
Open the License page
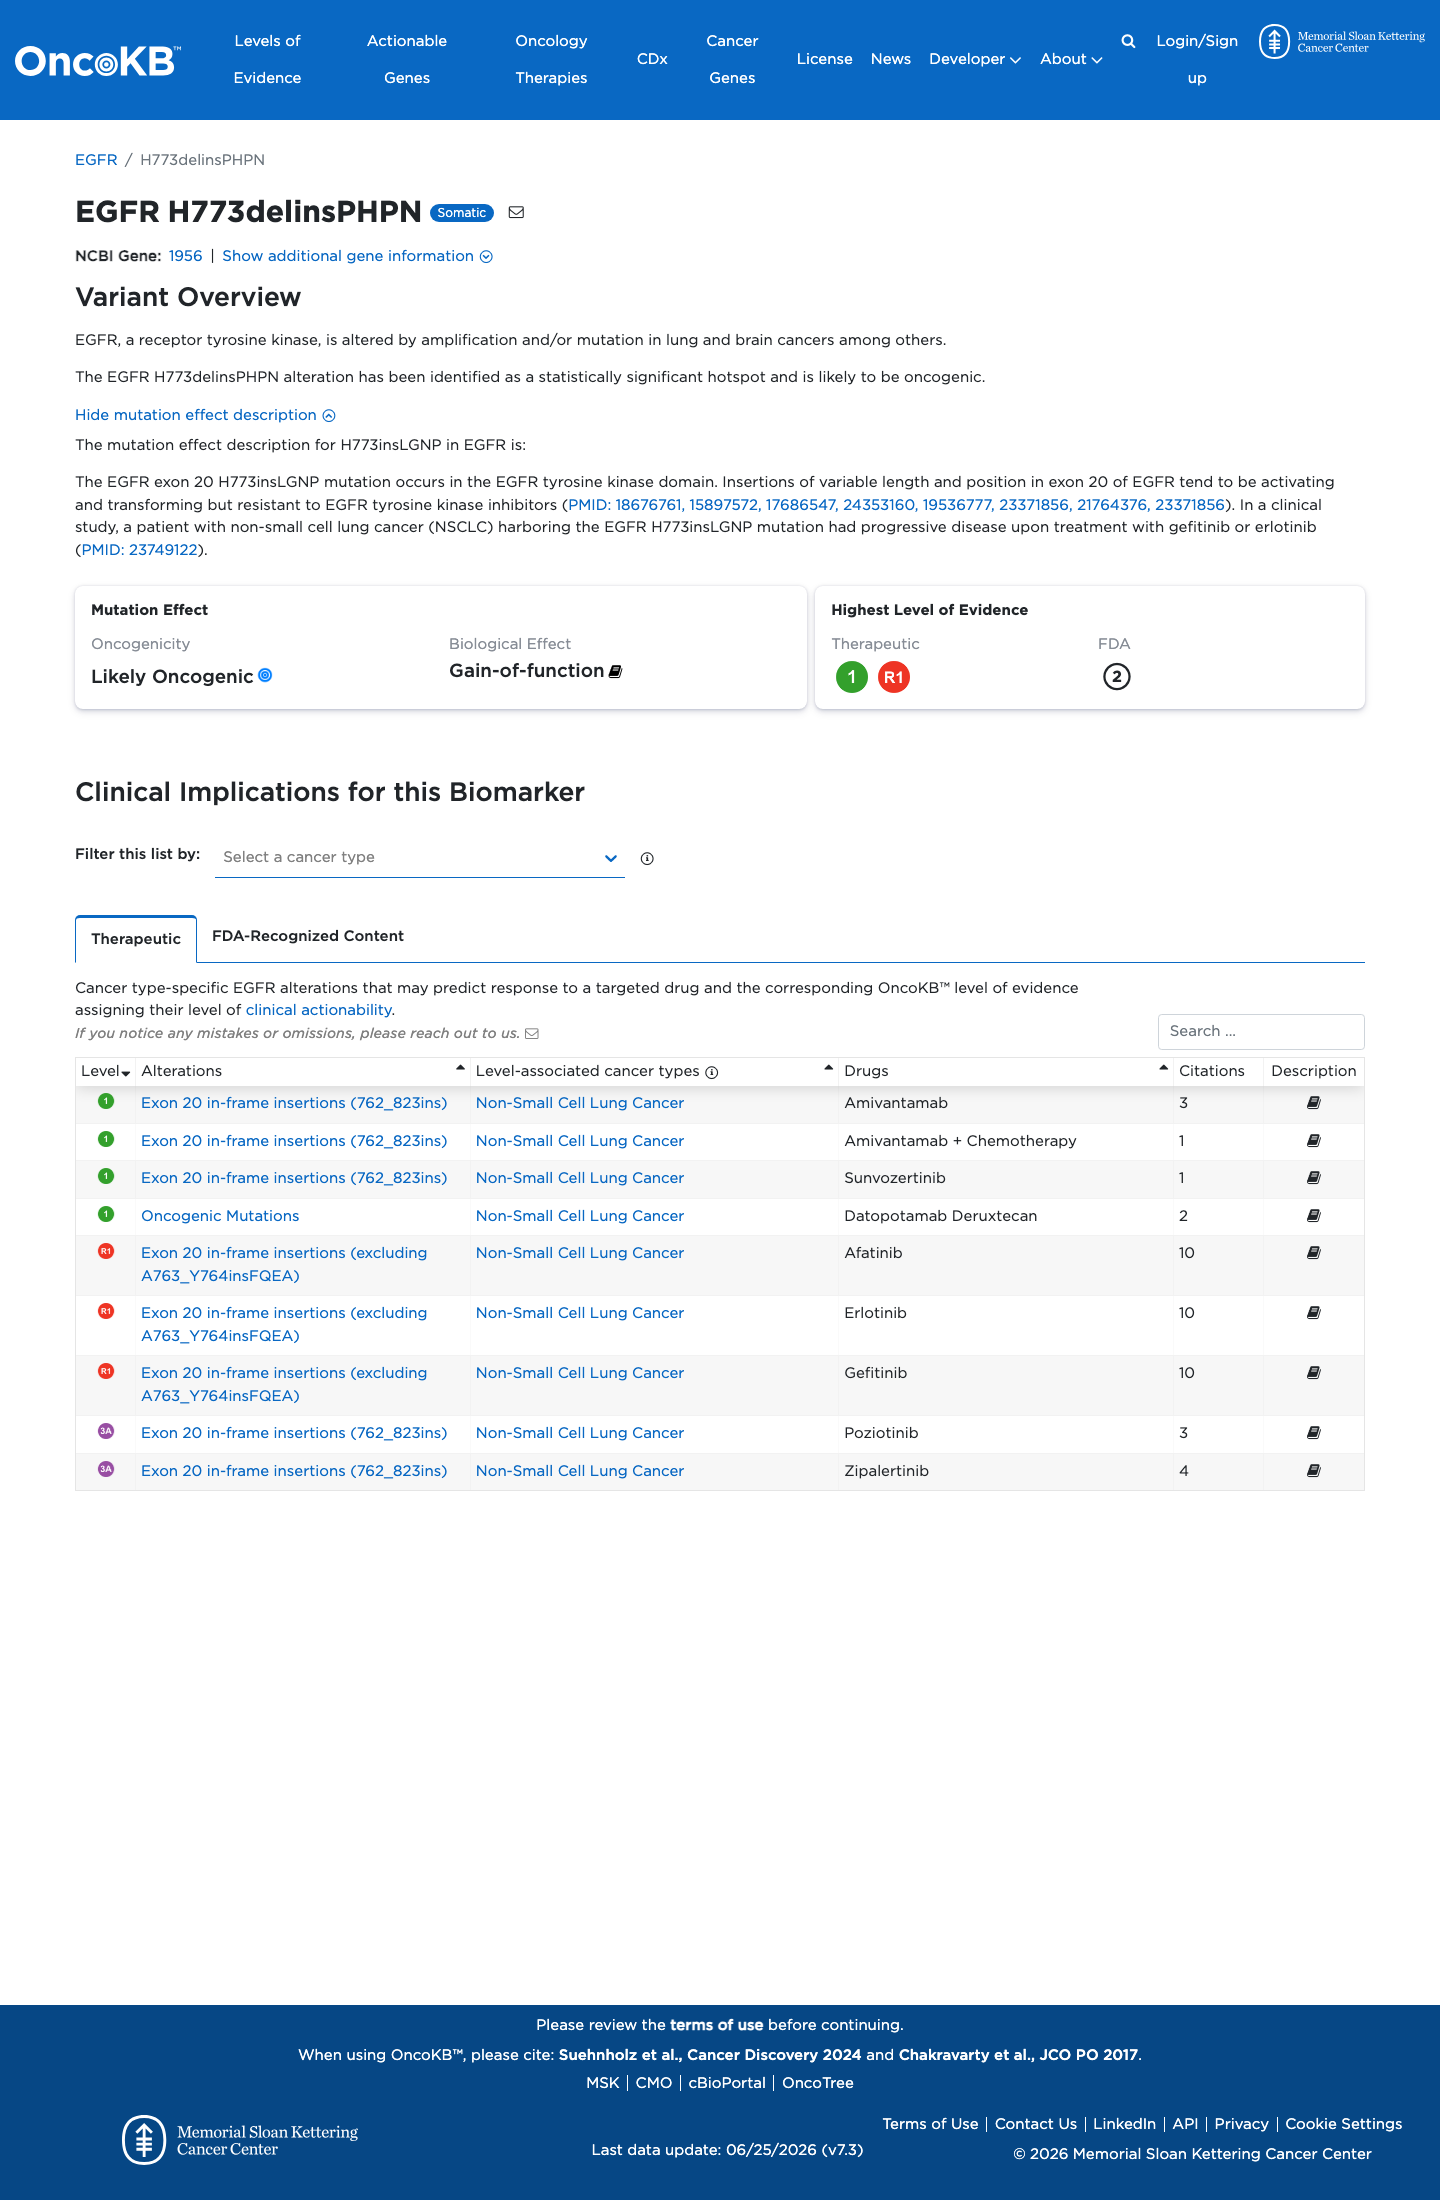tap(825, 59)
